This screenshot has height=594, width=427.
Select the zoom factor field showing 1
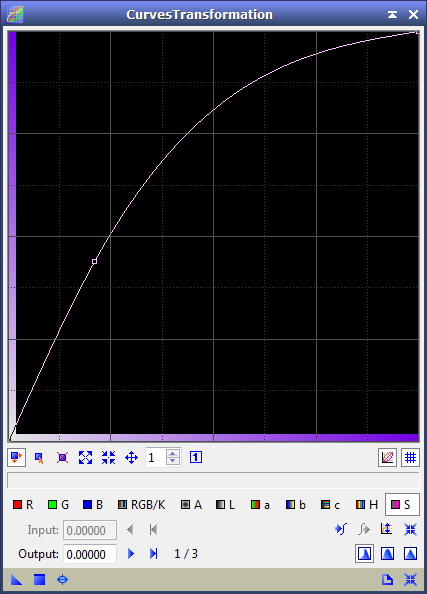[x=156, y=458]
